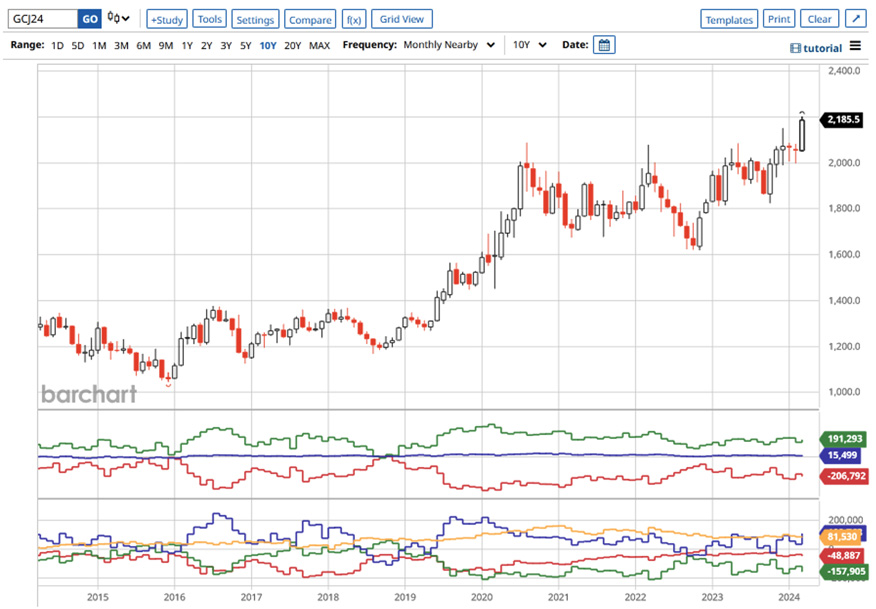Select the 5Y range option

coord(246,45)
